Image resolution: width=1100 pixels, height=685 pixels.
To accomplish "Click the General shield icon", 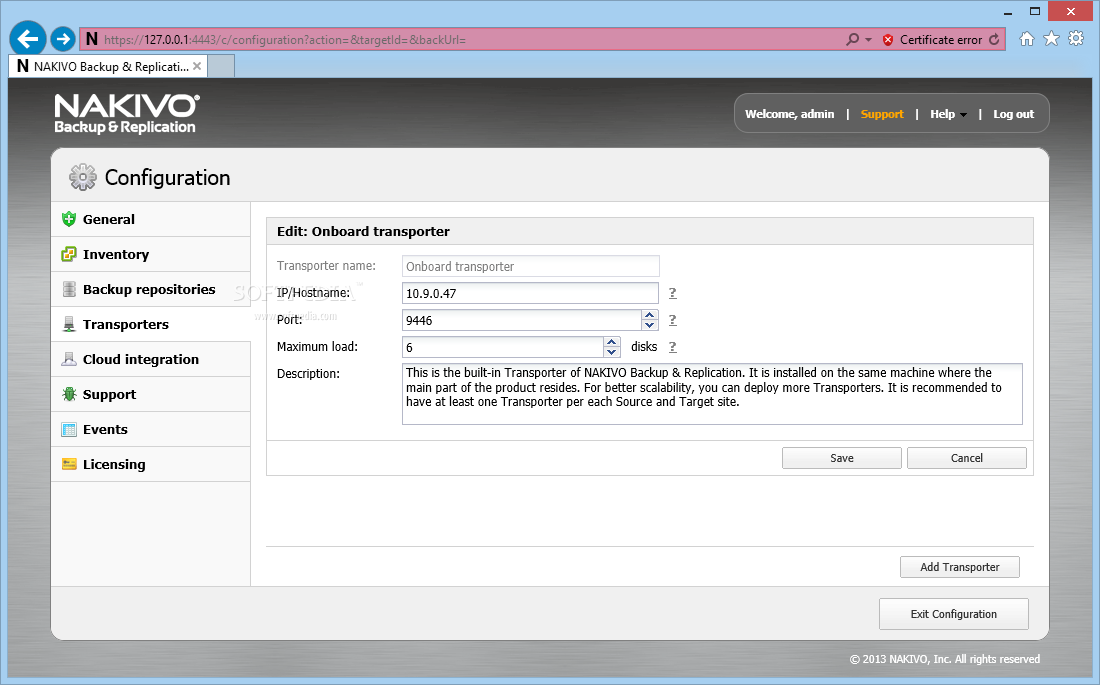I will [x=69, y=219].
